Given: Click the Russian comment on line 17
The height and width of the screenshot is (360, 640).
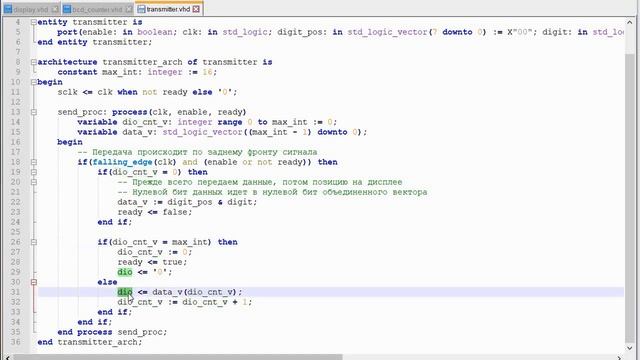Looking at the screenshot, I should 197,152.
